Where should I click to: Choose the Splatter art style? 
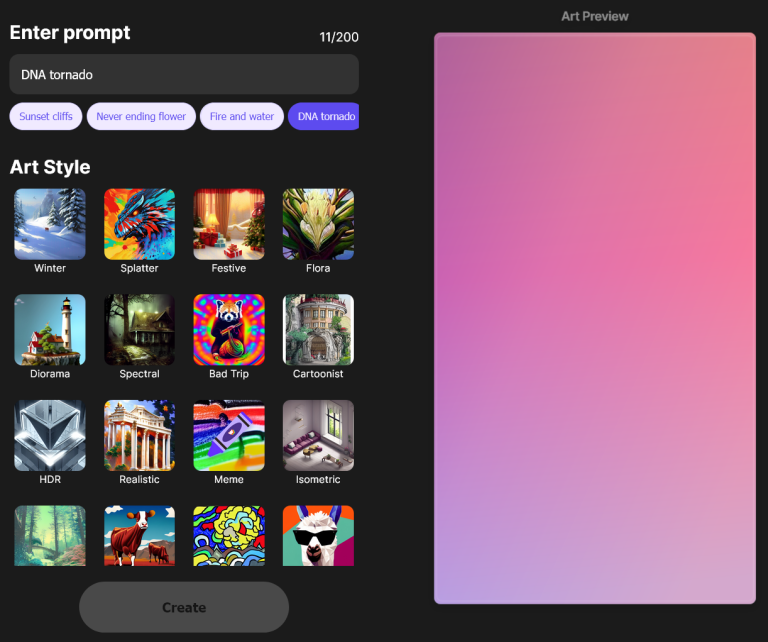coord(139,224)
